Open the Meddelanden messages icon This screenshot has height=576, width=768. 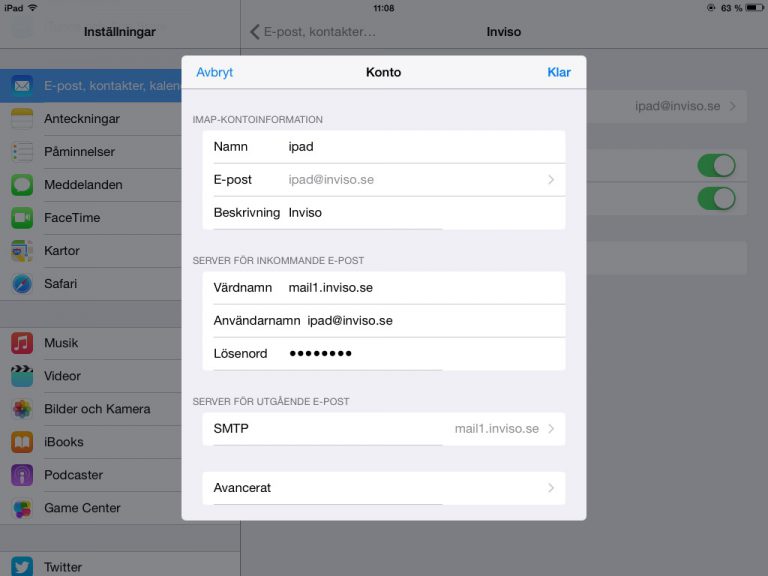22,185
